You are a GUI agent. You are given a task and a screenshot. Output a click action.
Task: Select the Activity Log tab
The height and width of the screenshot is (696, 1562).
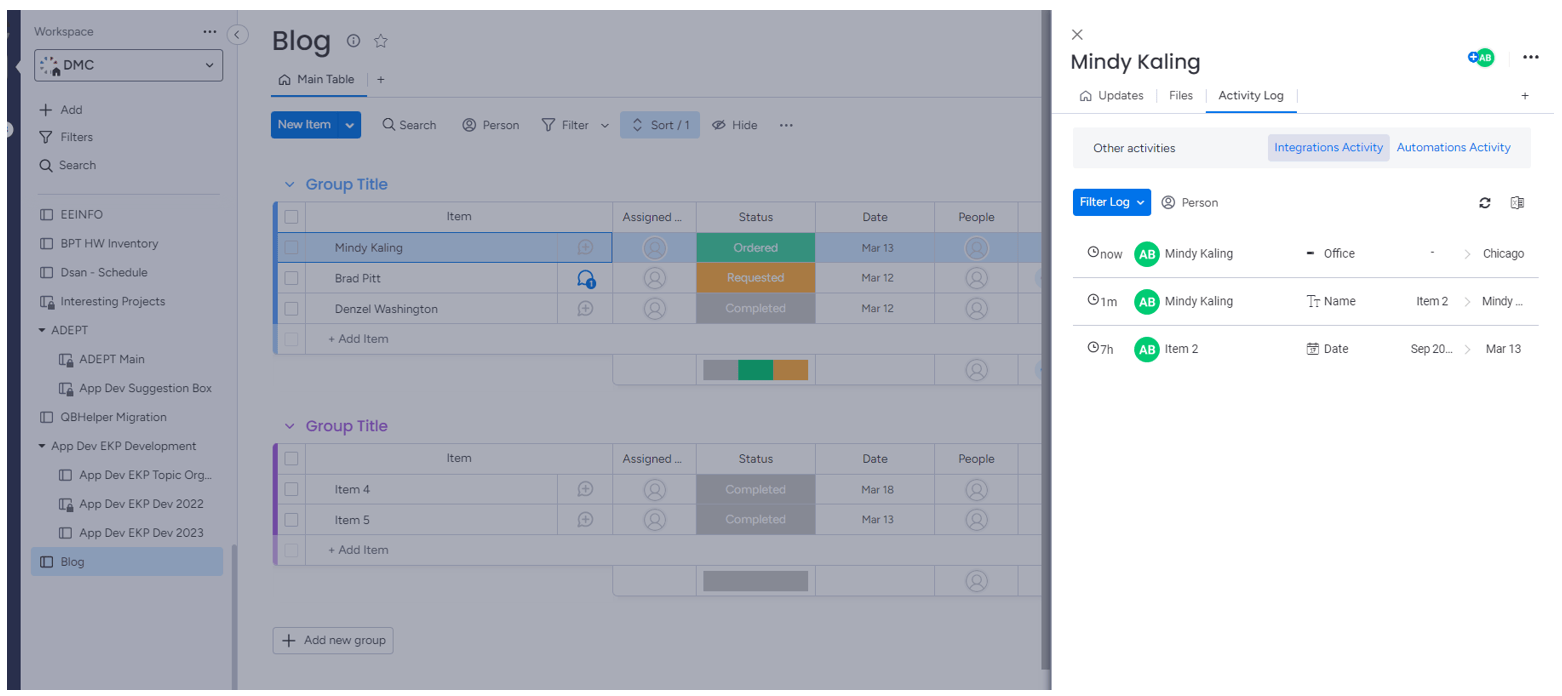pos(1251,96)
